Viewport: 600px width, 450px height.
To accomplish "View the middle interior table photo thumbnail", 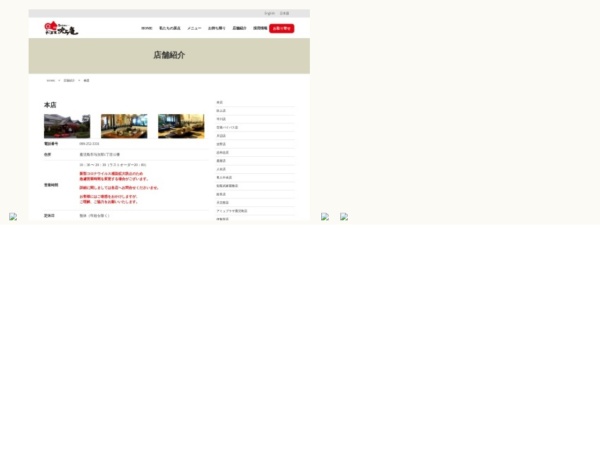I will pos(124,126).
